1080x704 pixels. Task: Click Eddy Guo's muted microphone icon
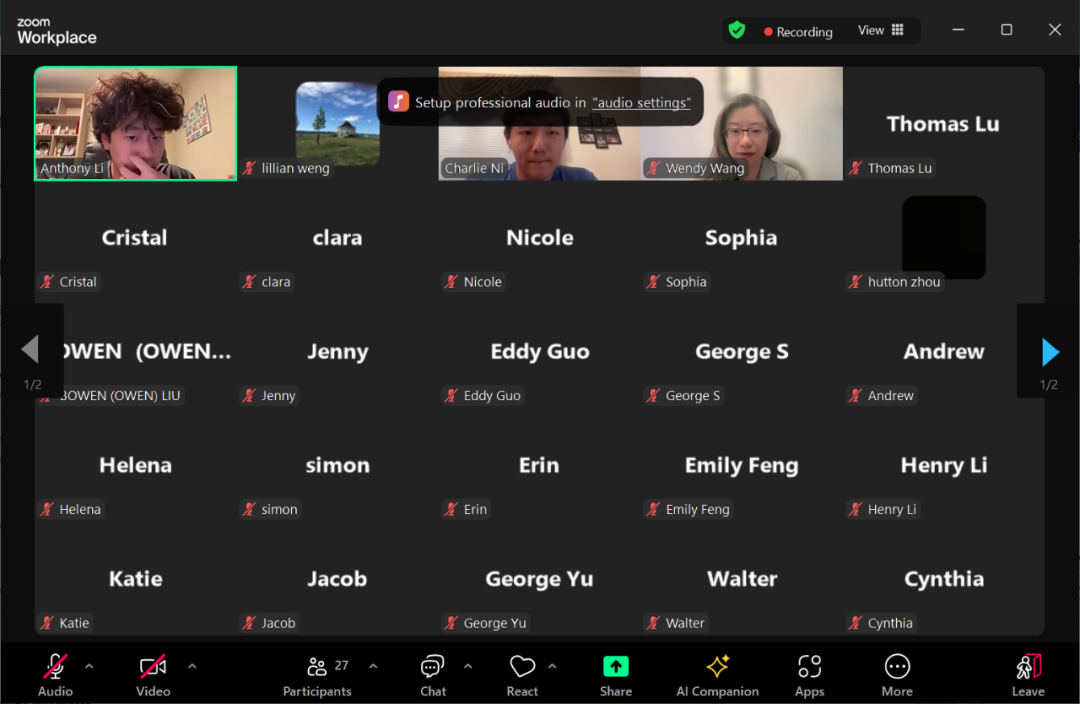451,395
